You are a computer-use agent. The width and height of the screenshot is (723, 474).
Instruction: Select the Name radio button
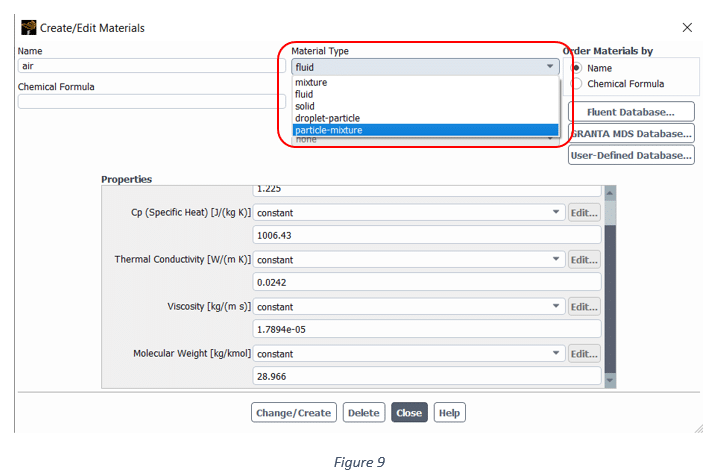point(577,68)
